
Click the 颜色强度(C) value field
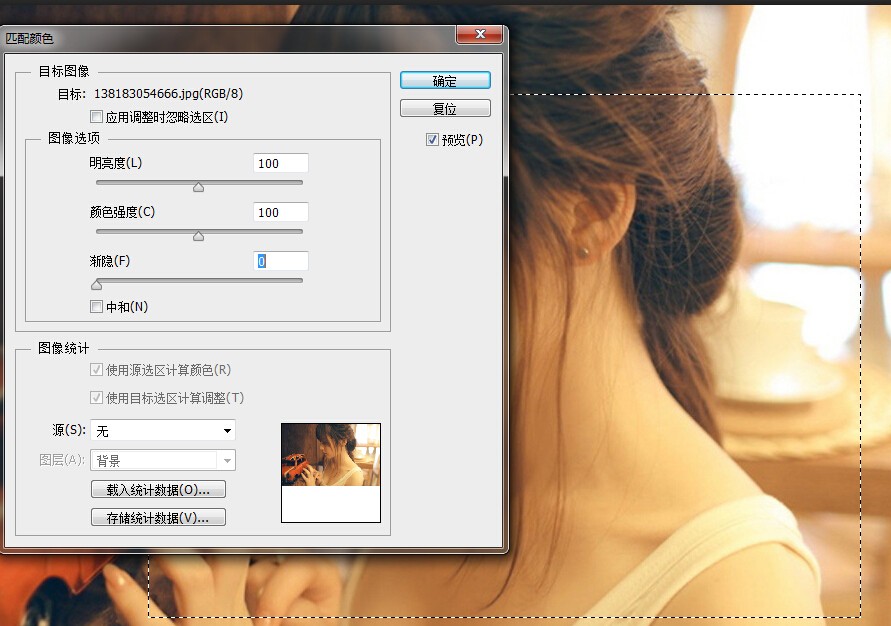(x=281, y=212)
